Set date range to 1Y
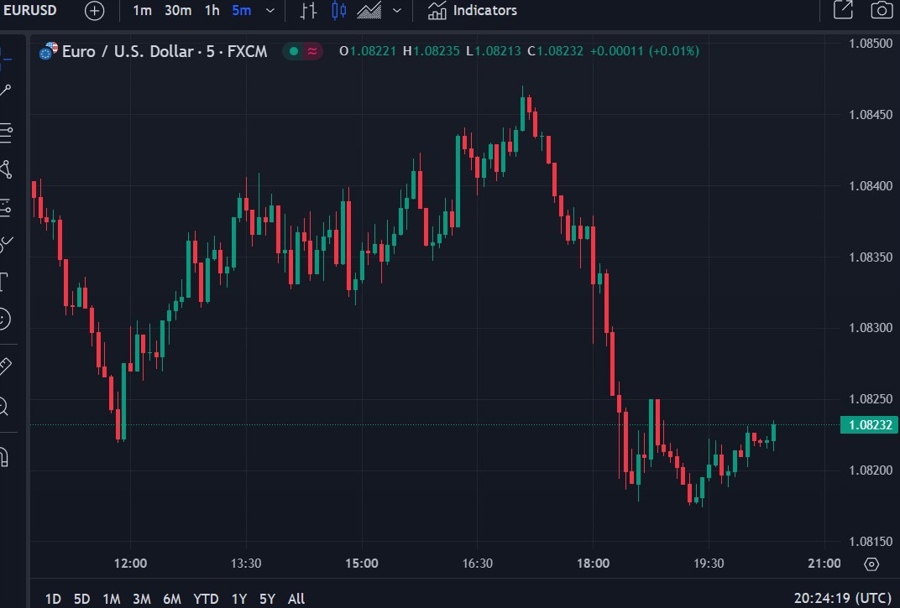 239,599
